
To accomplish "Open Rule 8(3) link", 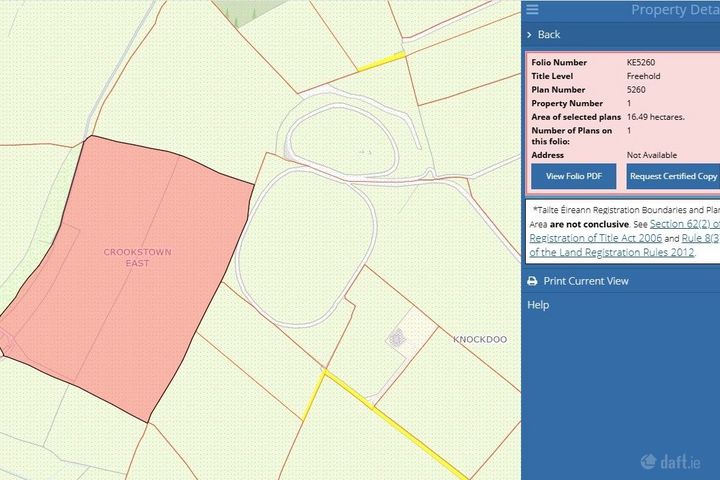I will click(x=701, y=238).
